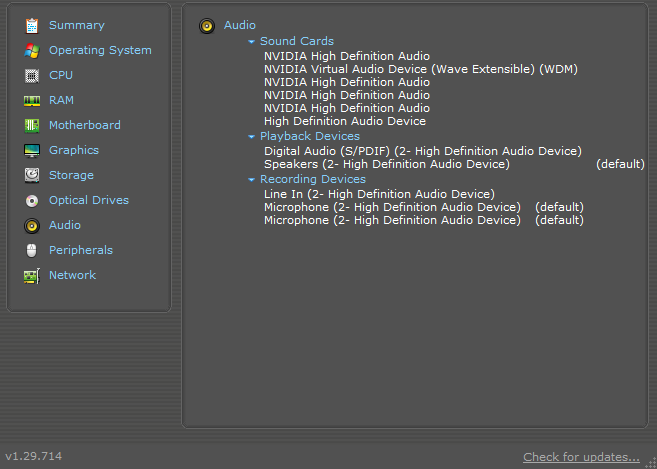Open the Summary section

(77, 25)
